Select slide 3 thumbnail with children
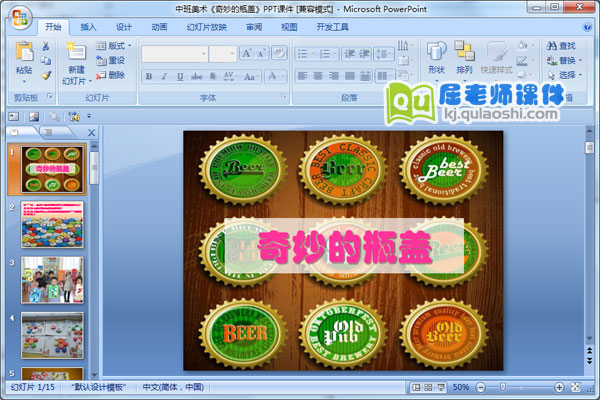Viewport: 600px width, 400px height. (x=52, y=280)
